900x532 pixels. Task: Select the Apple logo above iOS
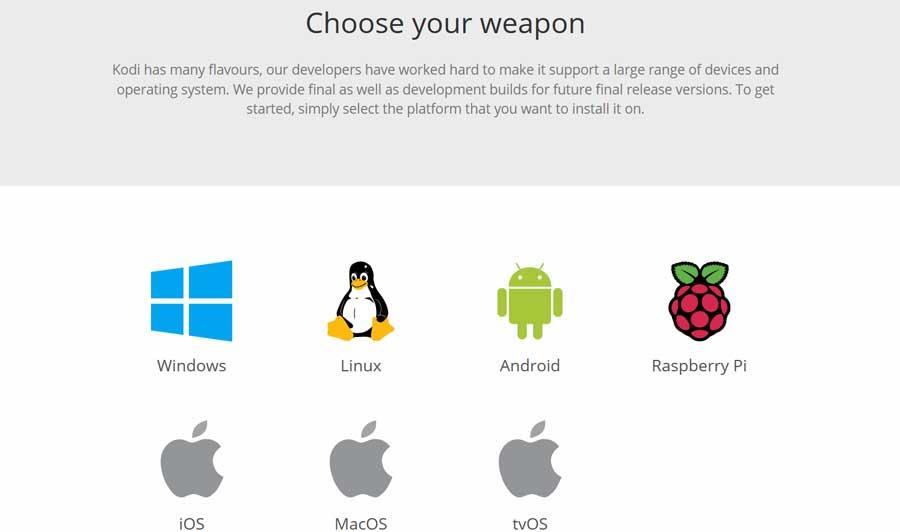192,459
